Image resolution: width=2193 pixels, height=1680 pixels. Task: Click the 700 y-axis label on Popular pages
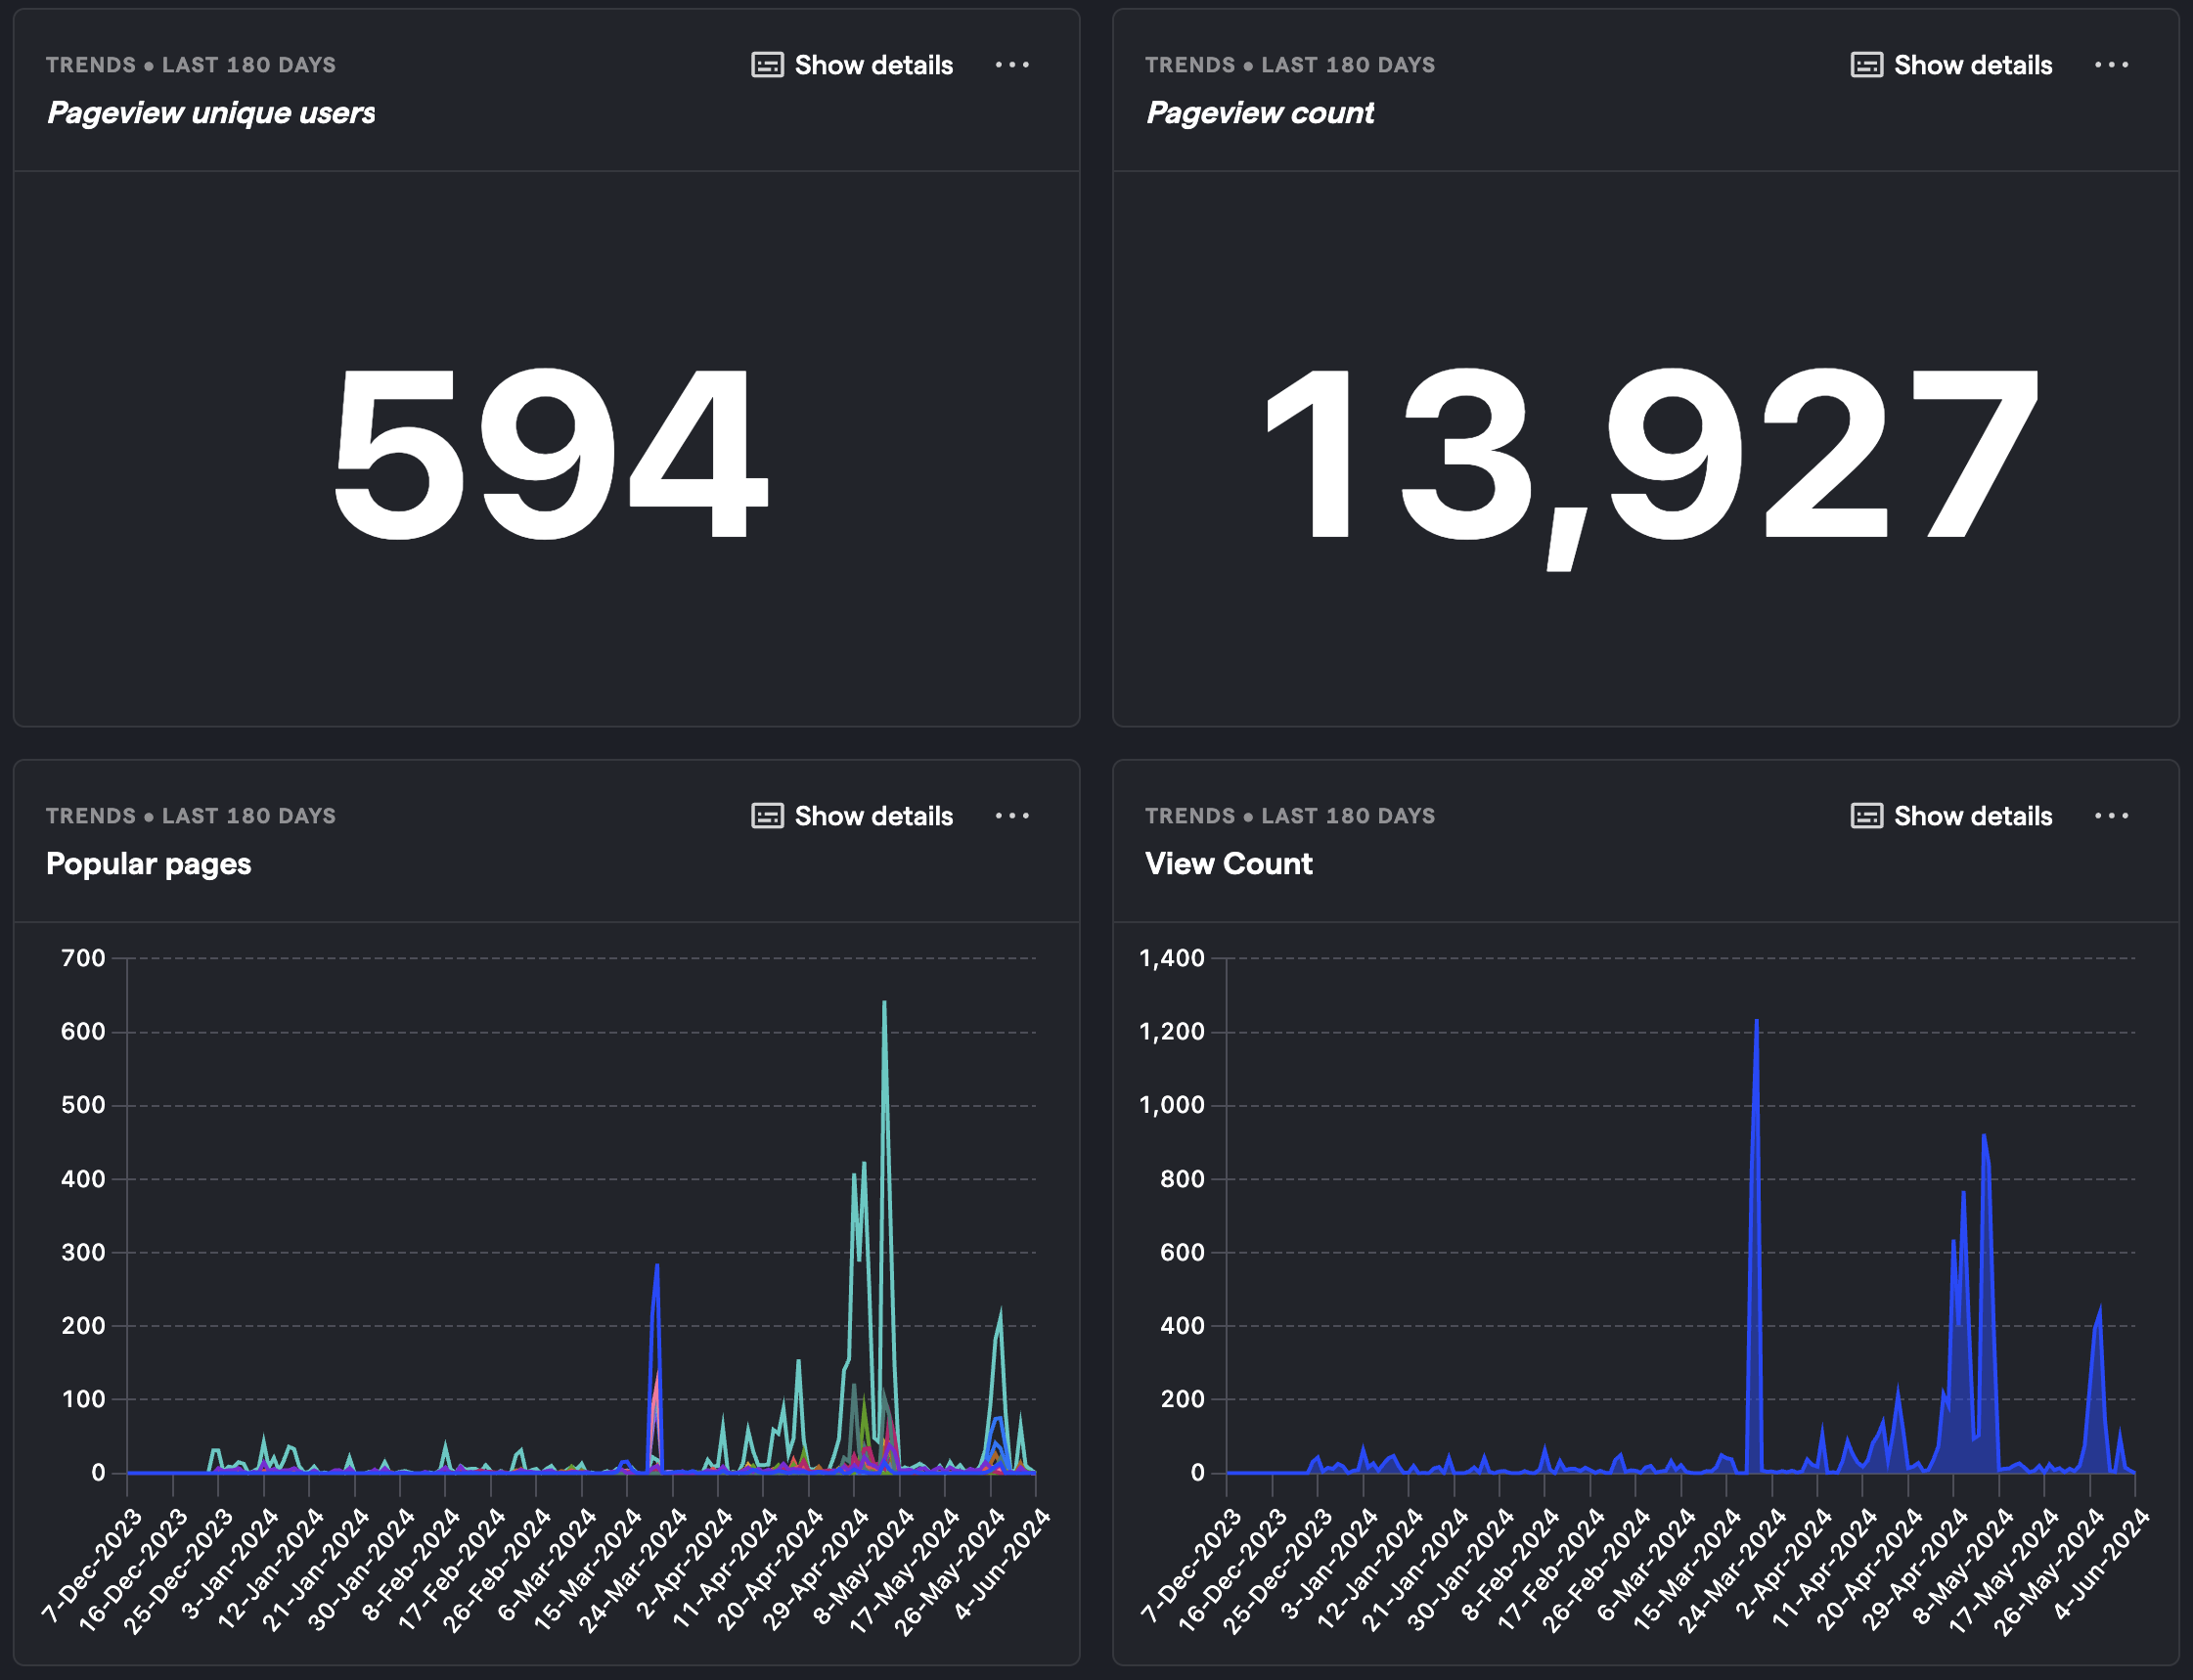(x=83, y=958)
